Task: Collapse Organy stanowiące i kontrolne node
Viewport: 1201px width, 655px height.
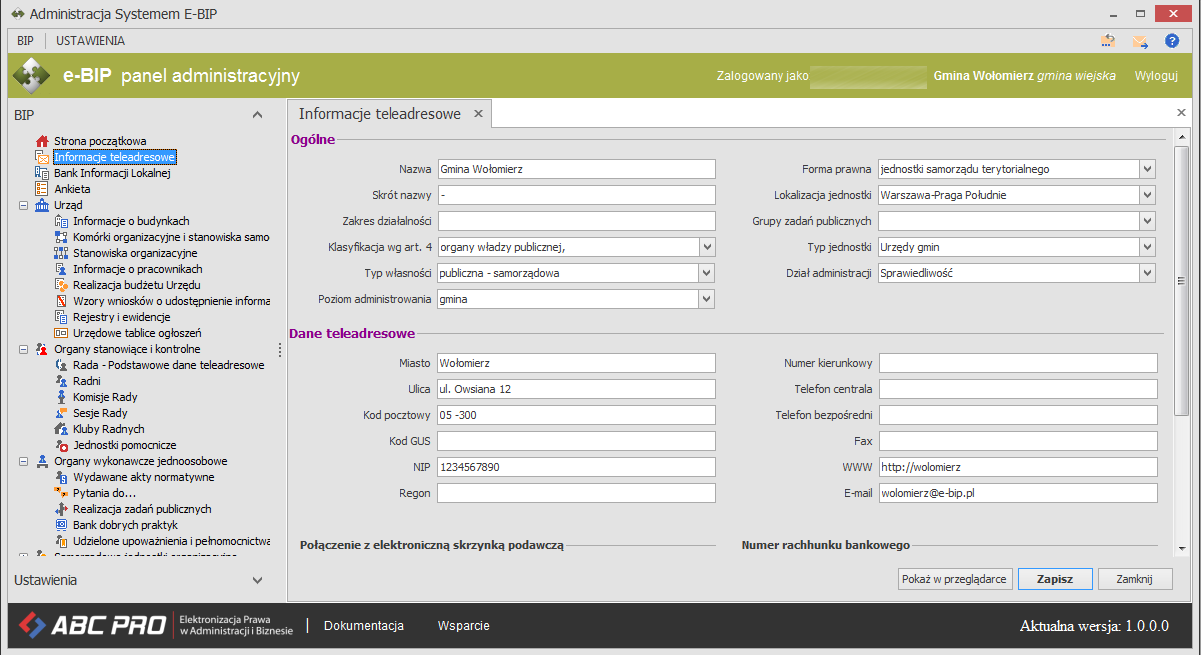Action: (x=23, y=349)
